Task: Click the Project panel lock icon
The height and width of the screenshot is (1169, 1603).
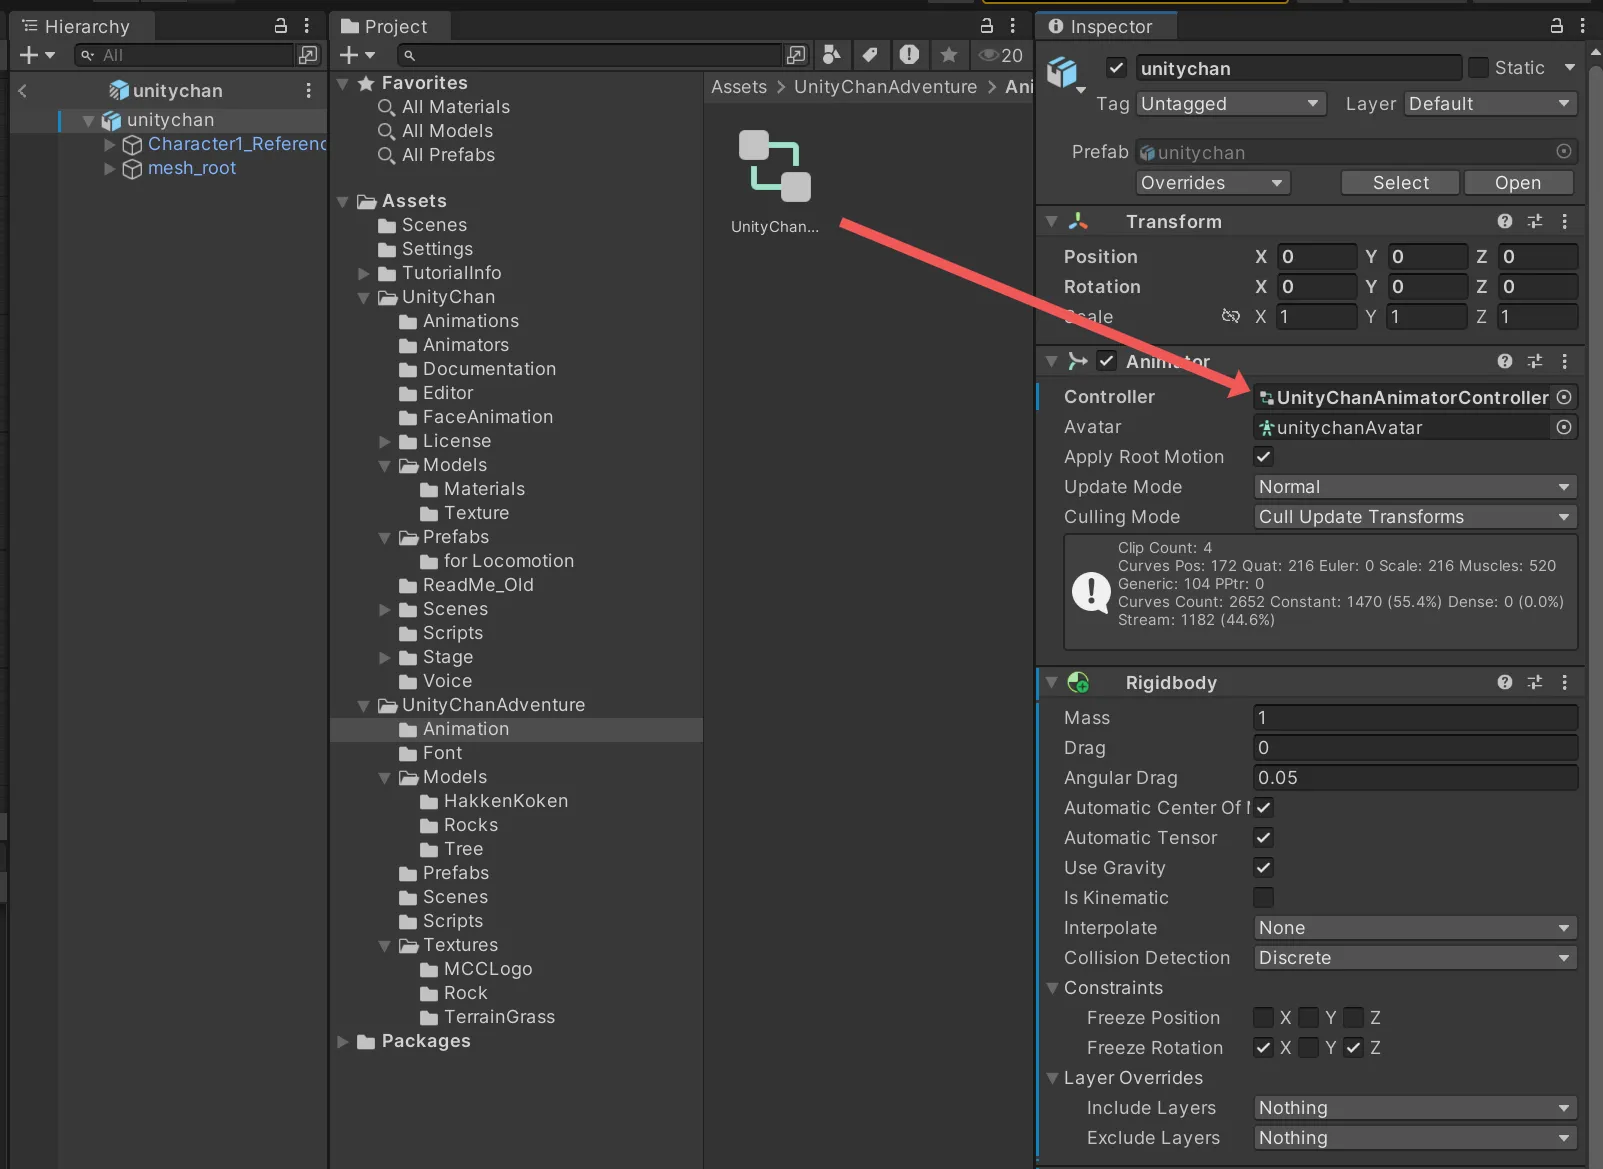Action: coord(987,26)
